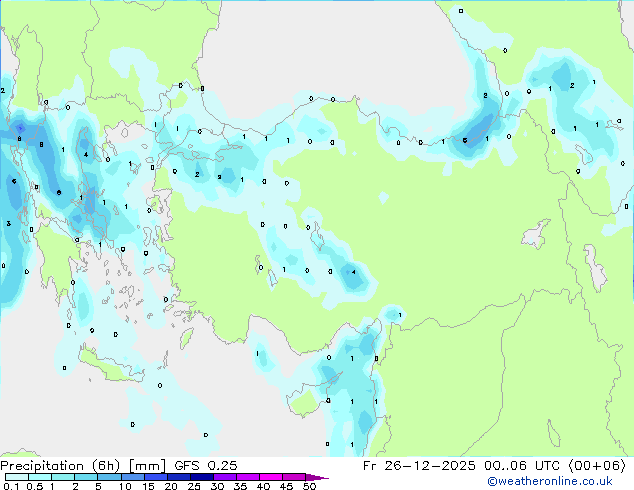Select the 2–5 mm legend color box
The width and height of the screenshot is (634, 490).
pos(86,477)
